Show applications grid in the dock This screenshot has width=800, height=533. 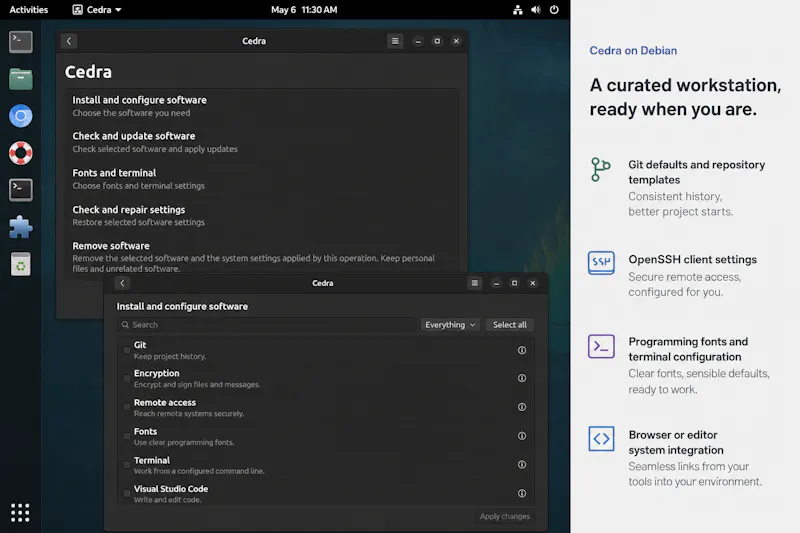click(x=20, y=513)
